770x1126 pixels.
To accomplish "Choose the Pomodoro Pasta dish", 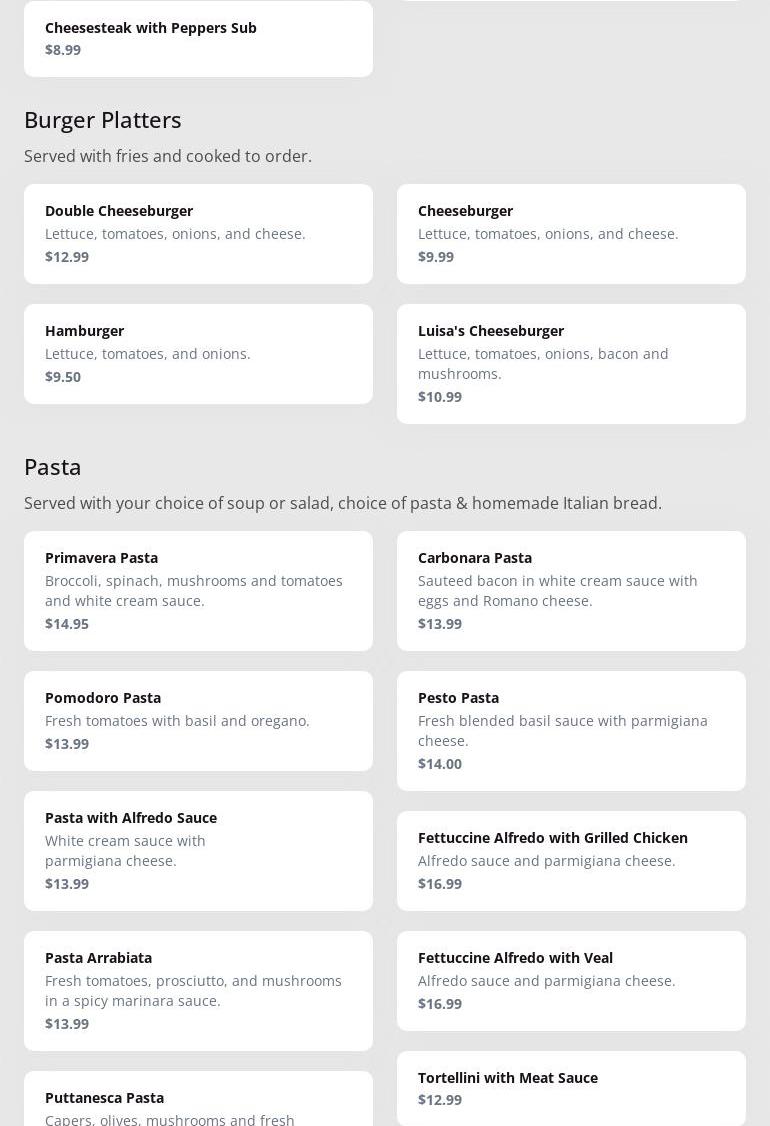I will [x=198, y=720].
